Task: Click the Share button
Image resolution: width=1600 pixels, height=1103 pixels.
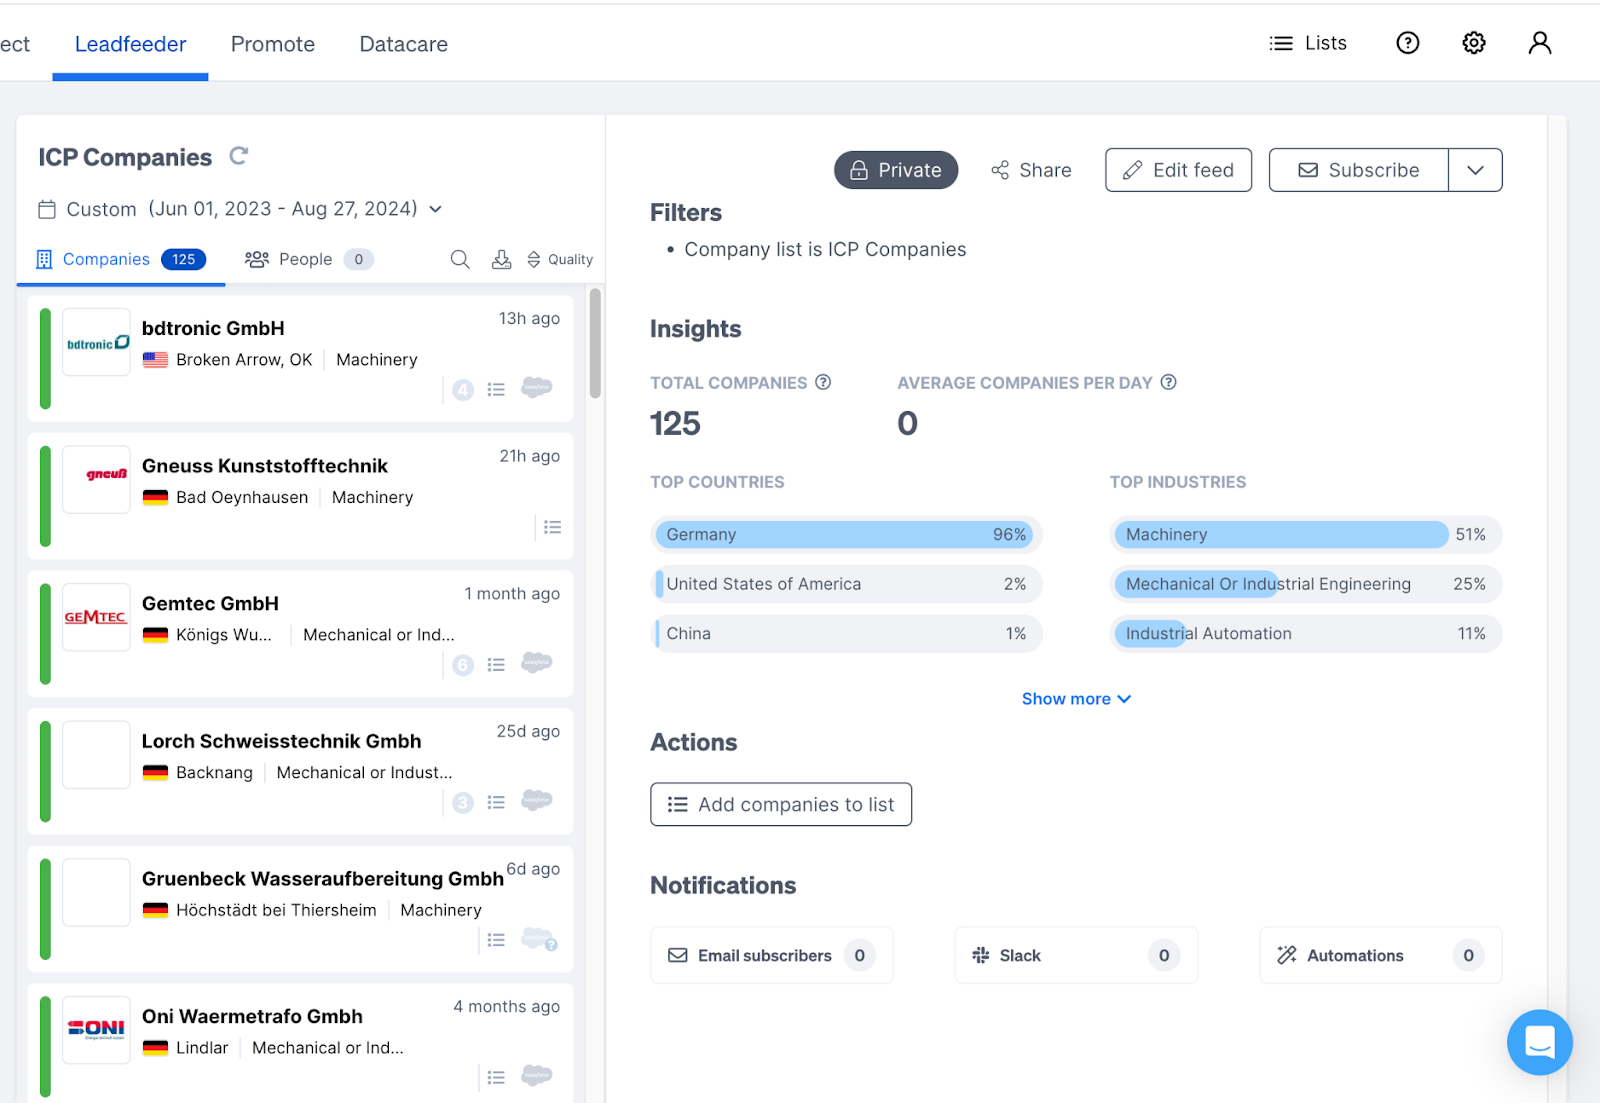Action: click(1031, 170)
